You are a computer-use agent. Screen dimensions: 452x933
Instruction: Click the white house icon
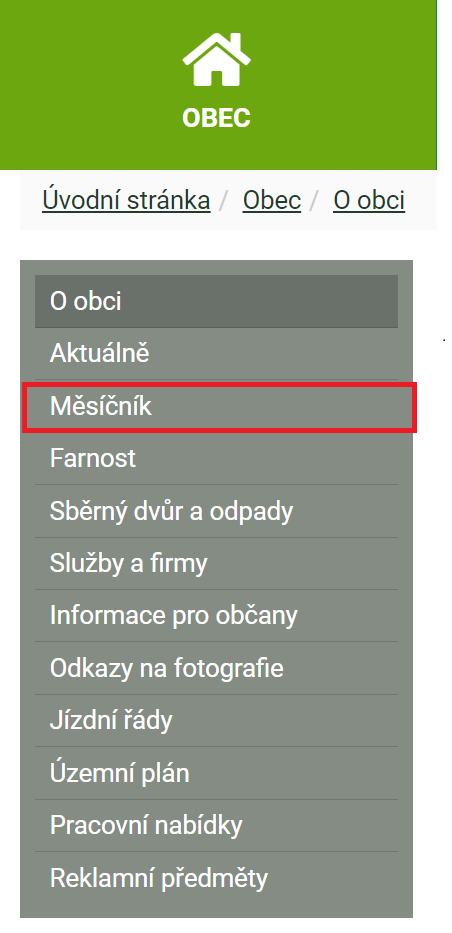(x=216, y=60)
